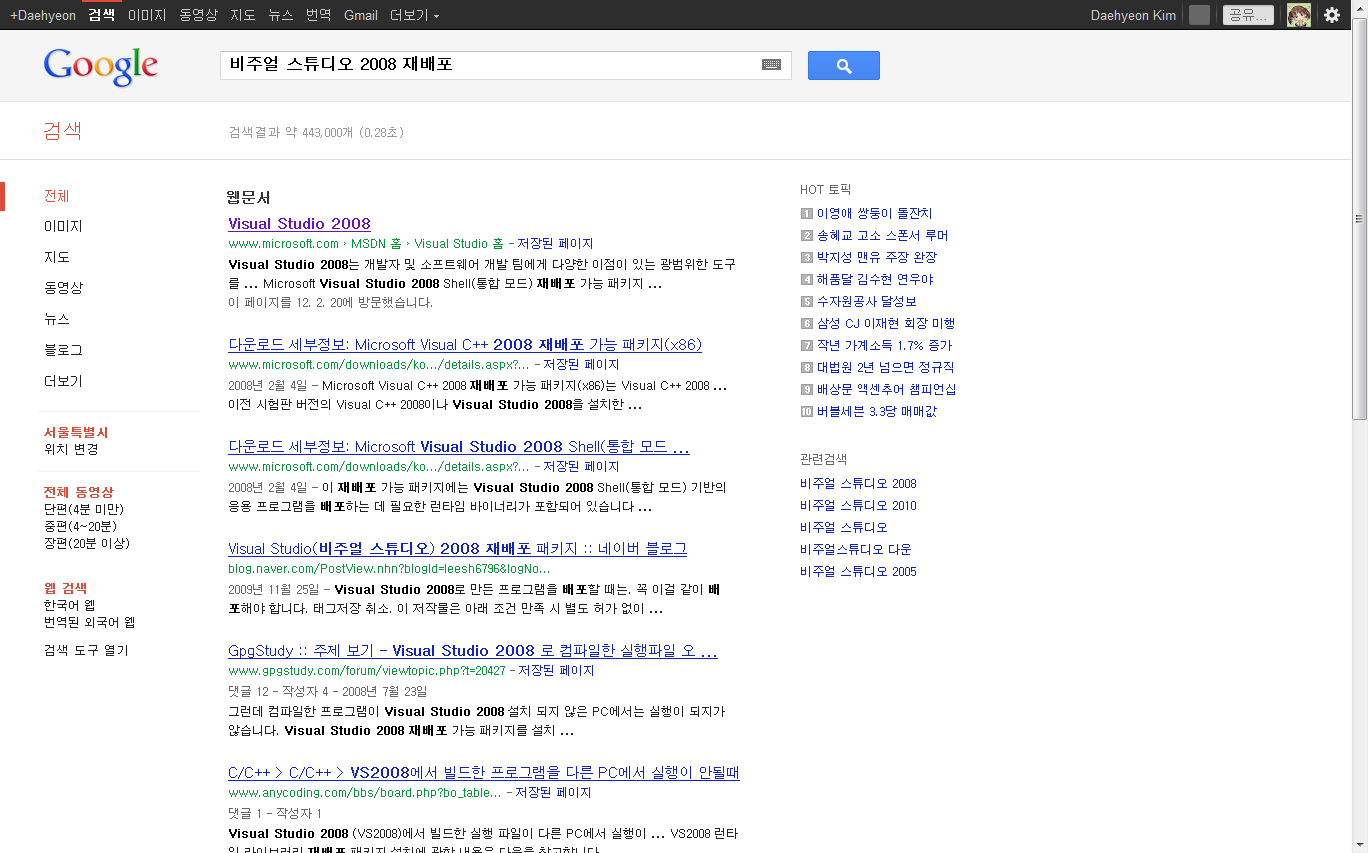Click the vertical scrollbar thumb

click(x=1359, y=220)
